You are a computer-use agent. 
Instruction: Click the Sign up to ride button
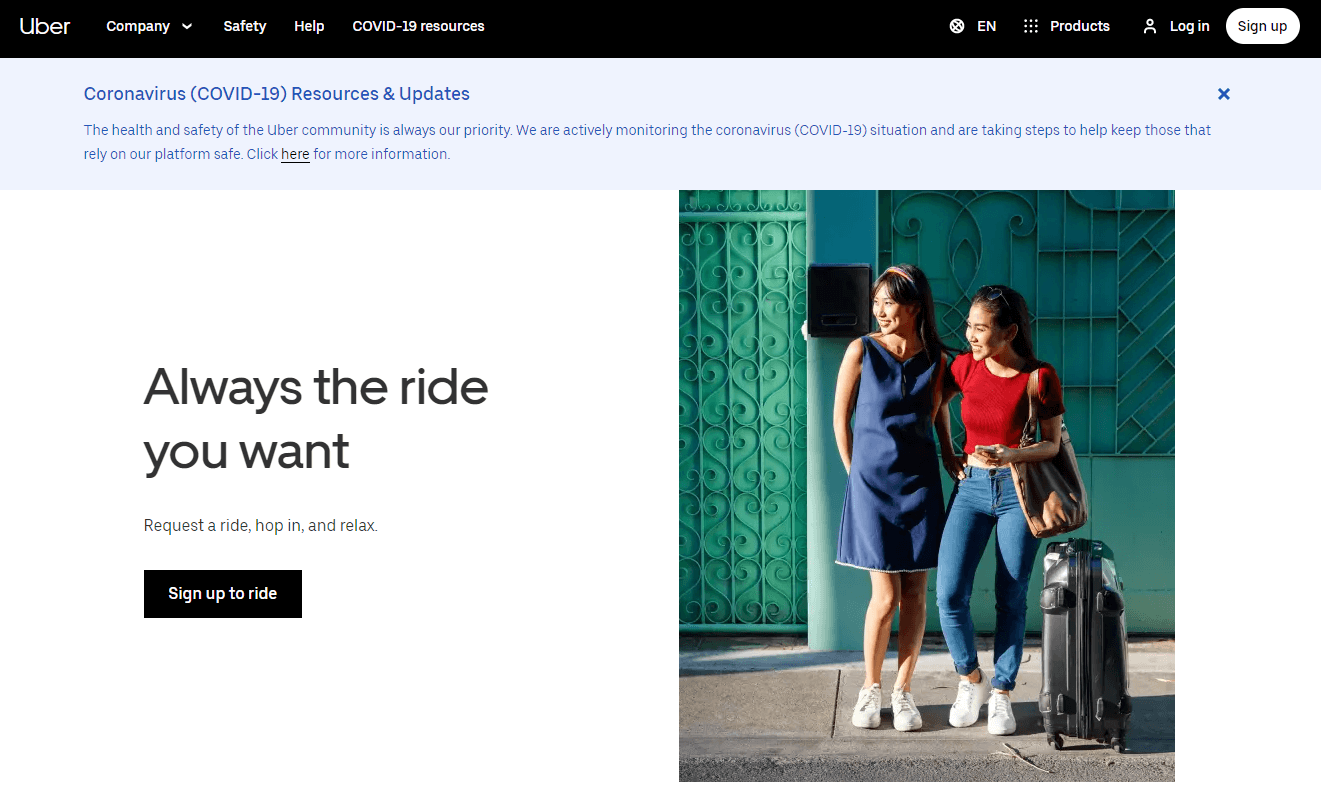[x=223, y=594]
